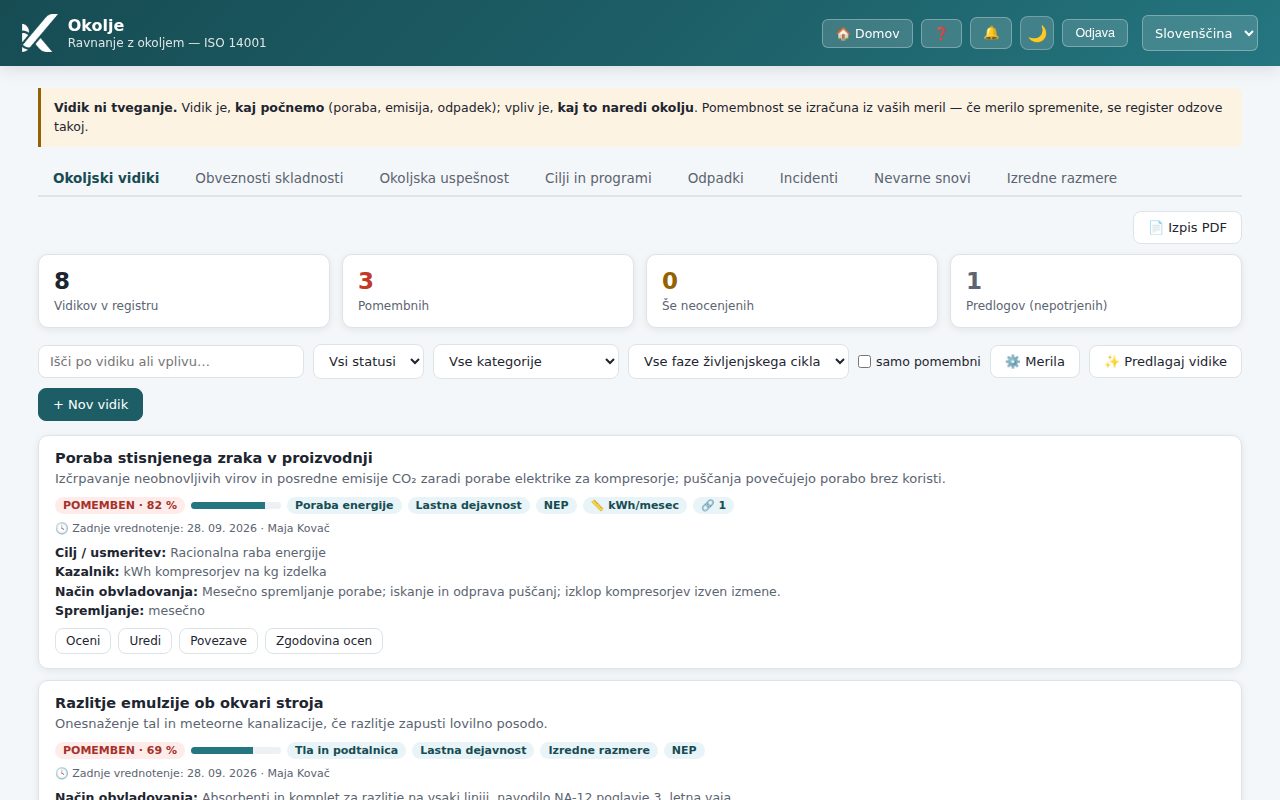
Task: Toggle dark mode with the moon icon
Action: click(x=1037, y=33)
